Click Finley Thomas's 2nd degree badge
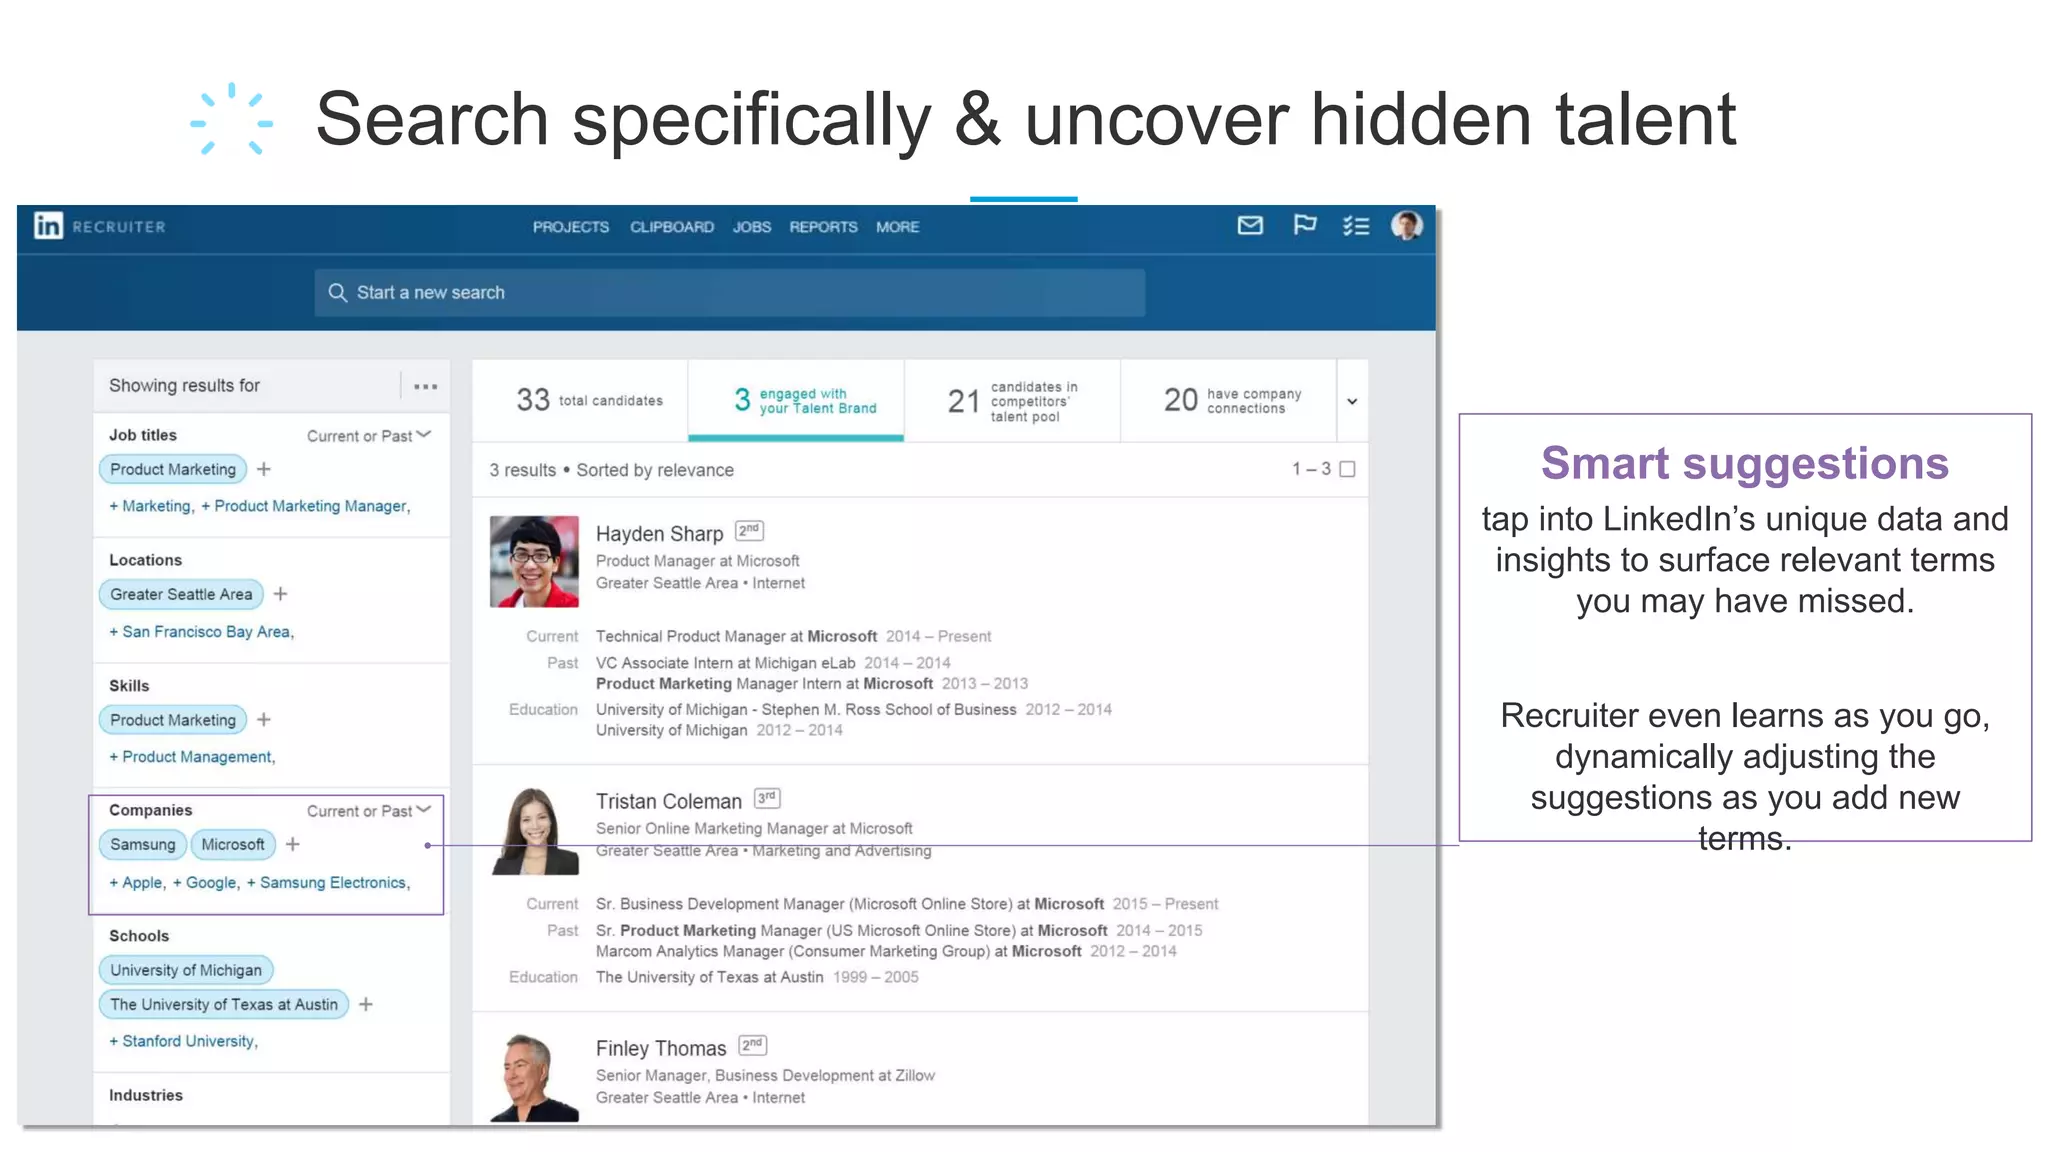This screenshot has height=1152, width=2048. pos(752,1045)
